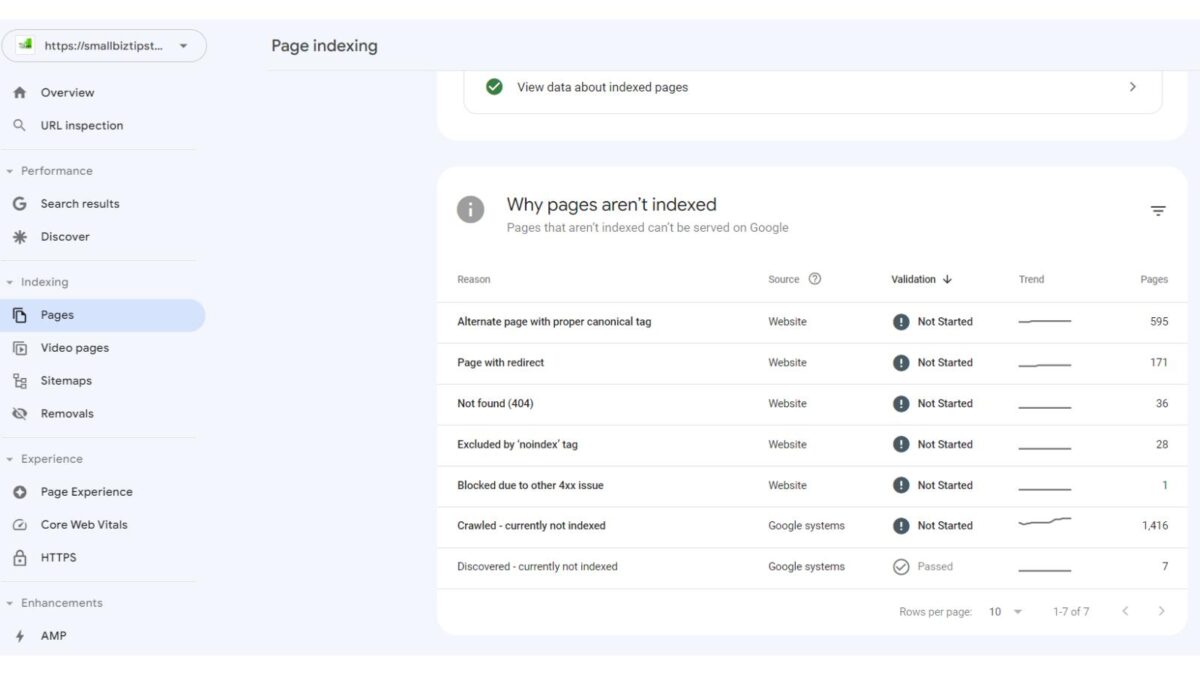Click the Source help question mark
The height and width of the screenshot is (675, 1200).
[814, 279]
